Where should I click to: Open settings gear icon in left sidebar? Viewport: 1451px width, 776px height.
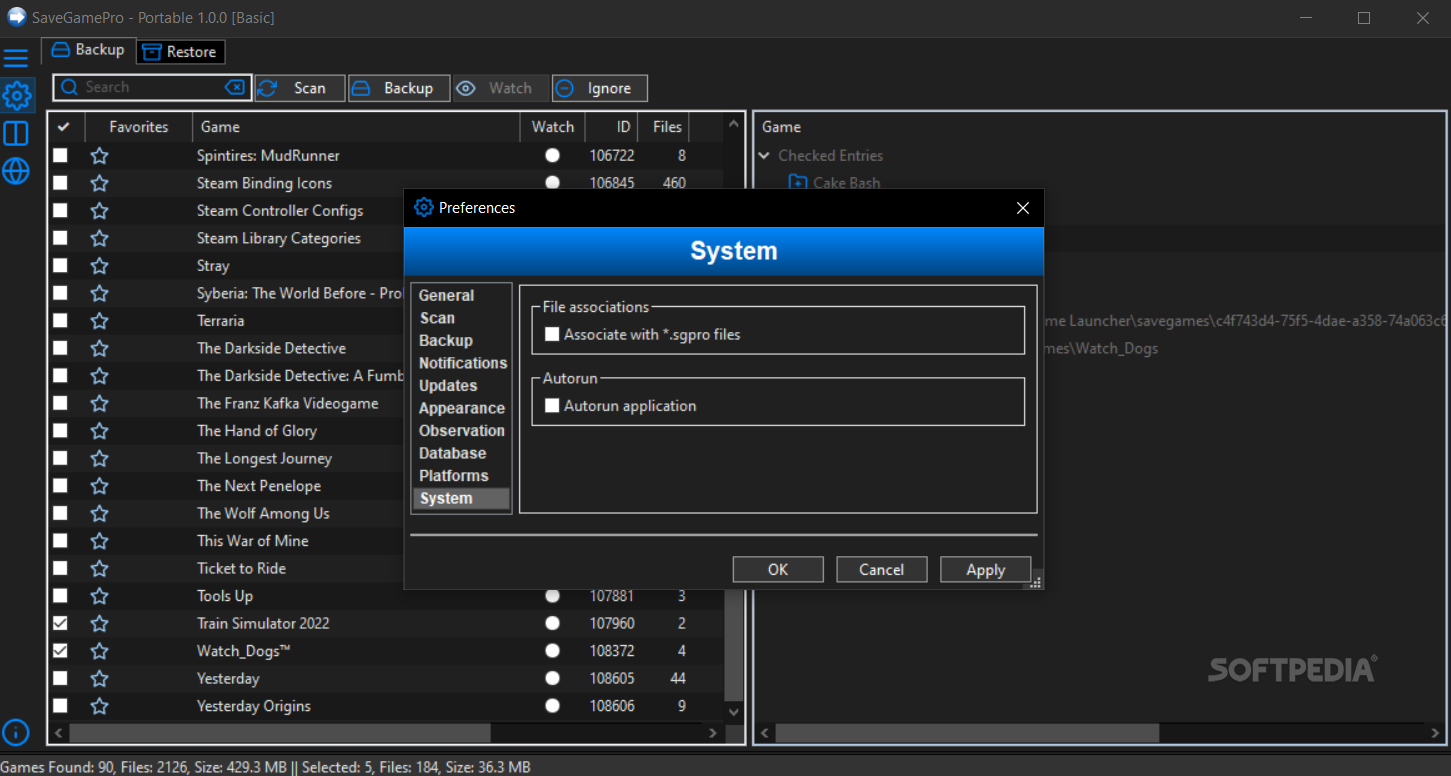click(x=17, y=96)
